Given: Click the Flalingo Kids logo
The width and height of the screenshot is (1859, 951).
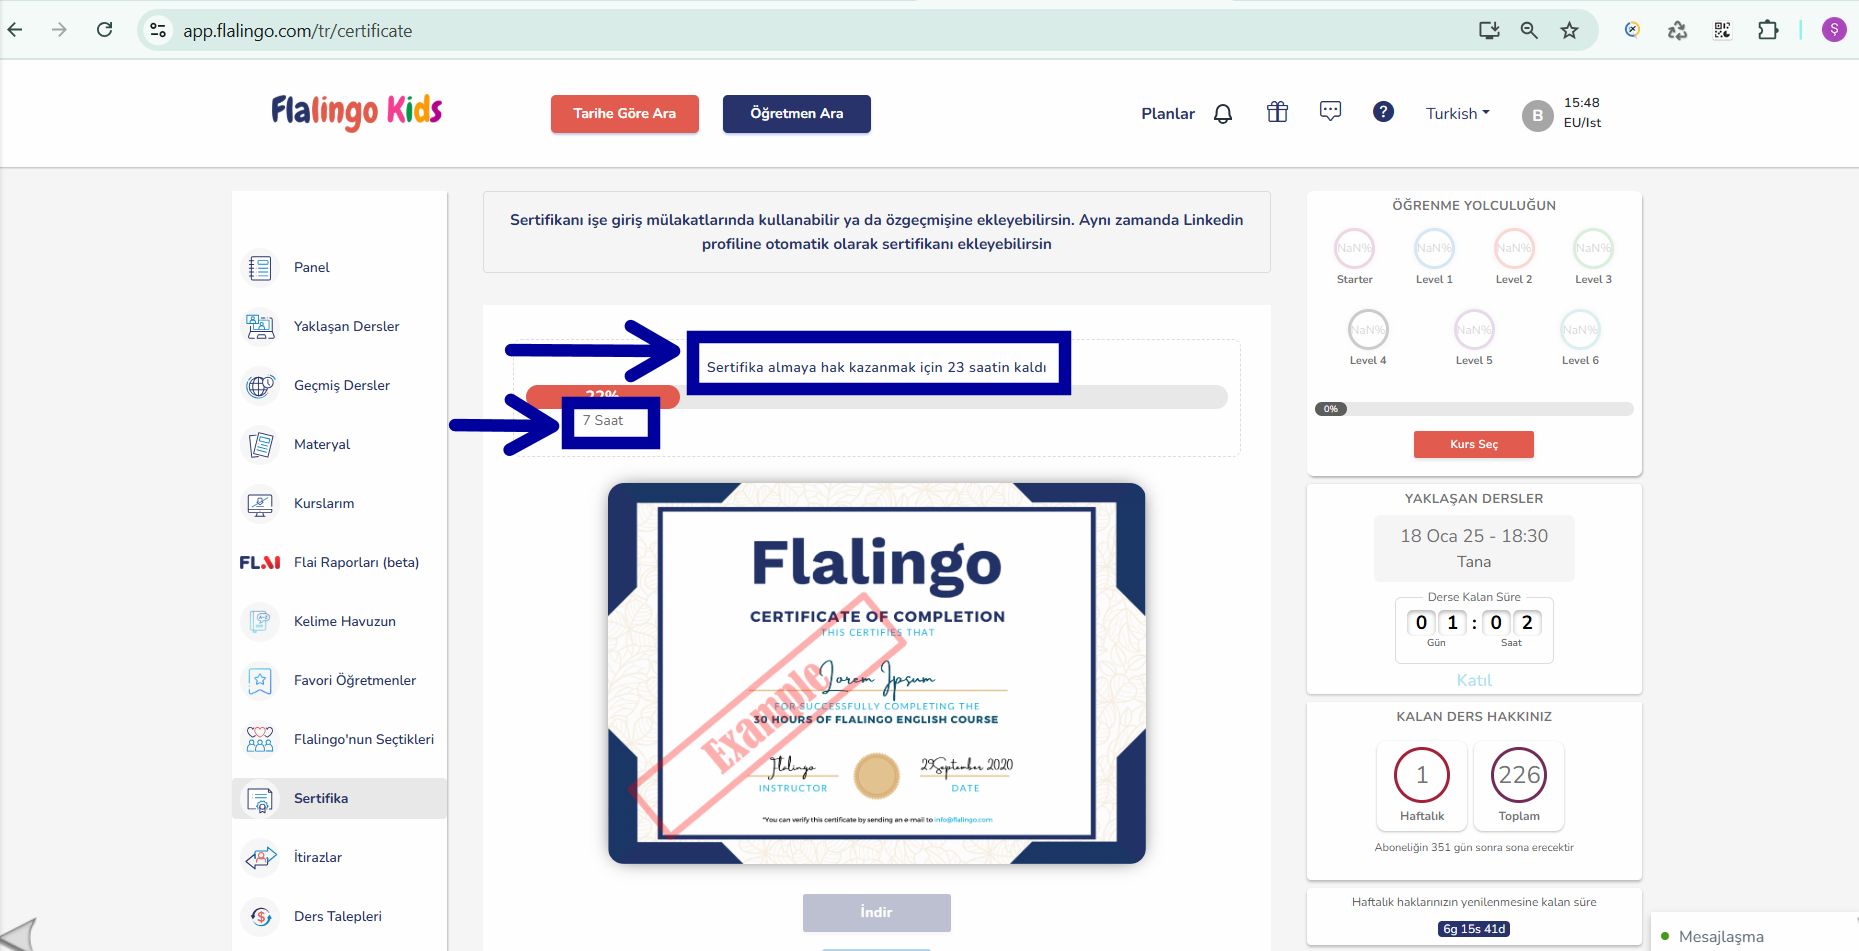Looking at the screenshot, I should (x=357, y=111).
